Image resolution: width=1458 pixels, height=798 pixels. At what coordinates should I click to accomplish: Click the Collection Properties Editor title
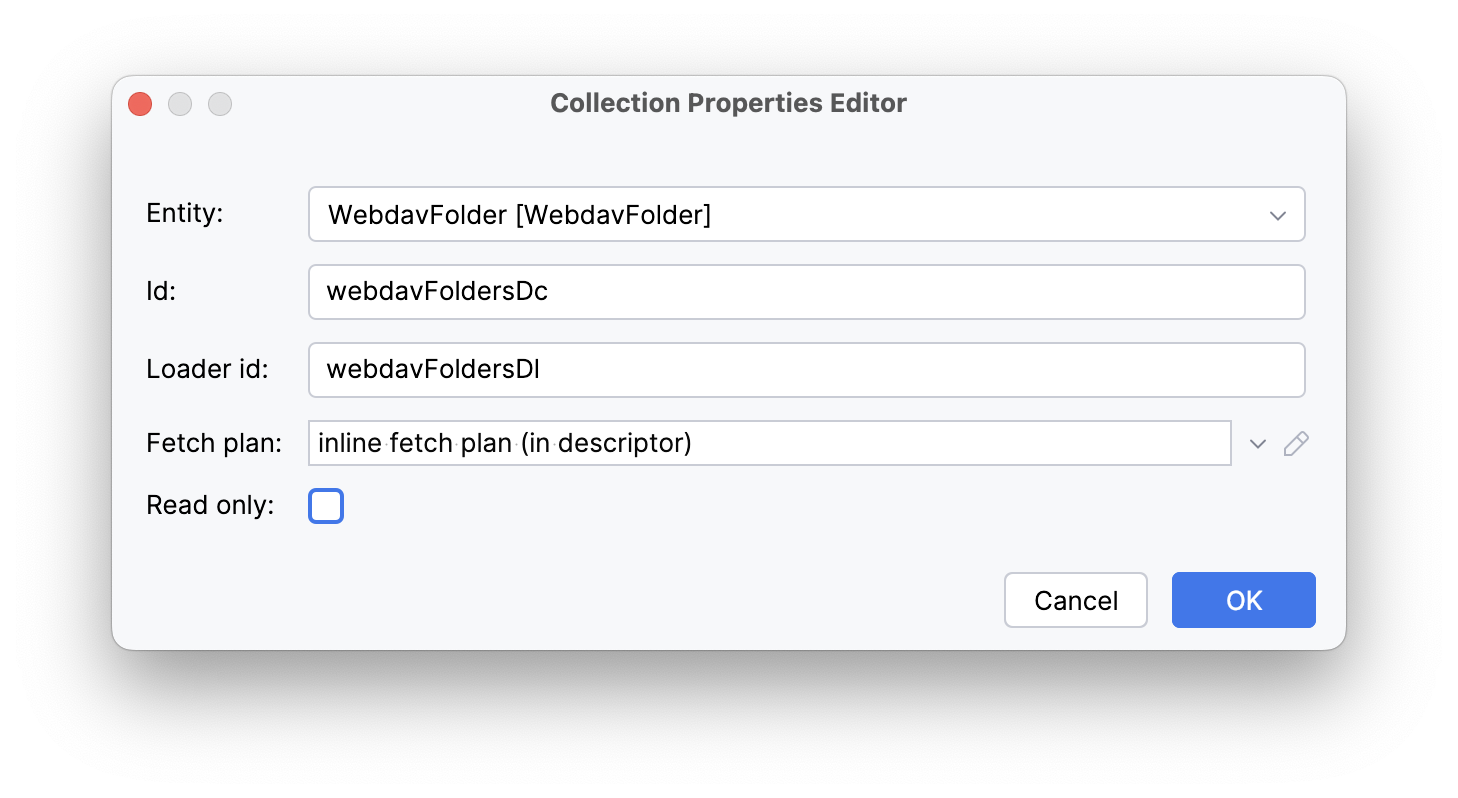728,103
